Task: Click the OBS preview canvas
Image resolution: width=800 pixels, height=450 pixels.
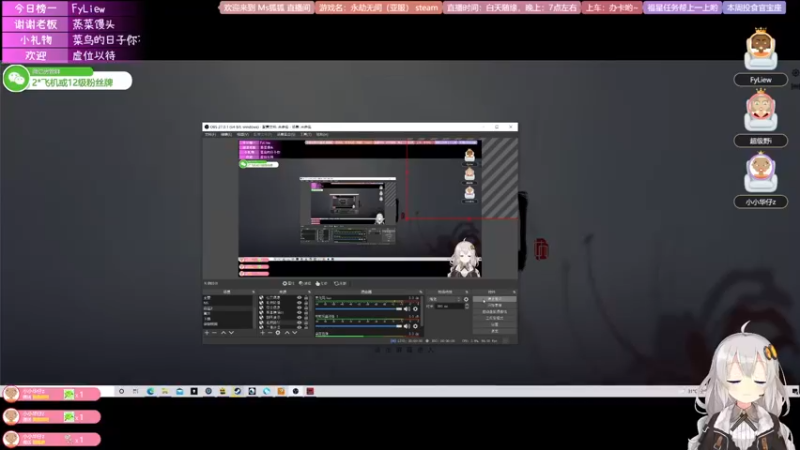Action: pos(360,208)
